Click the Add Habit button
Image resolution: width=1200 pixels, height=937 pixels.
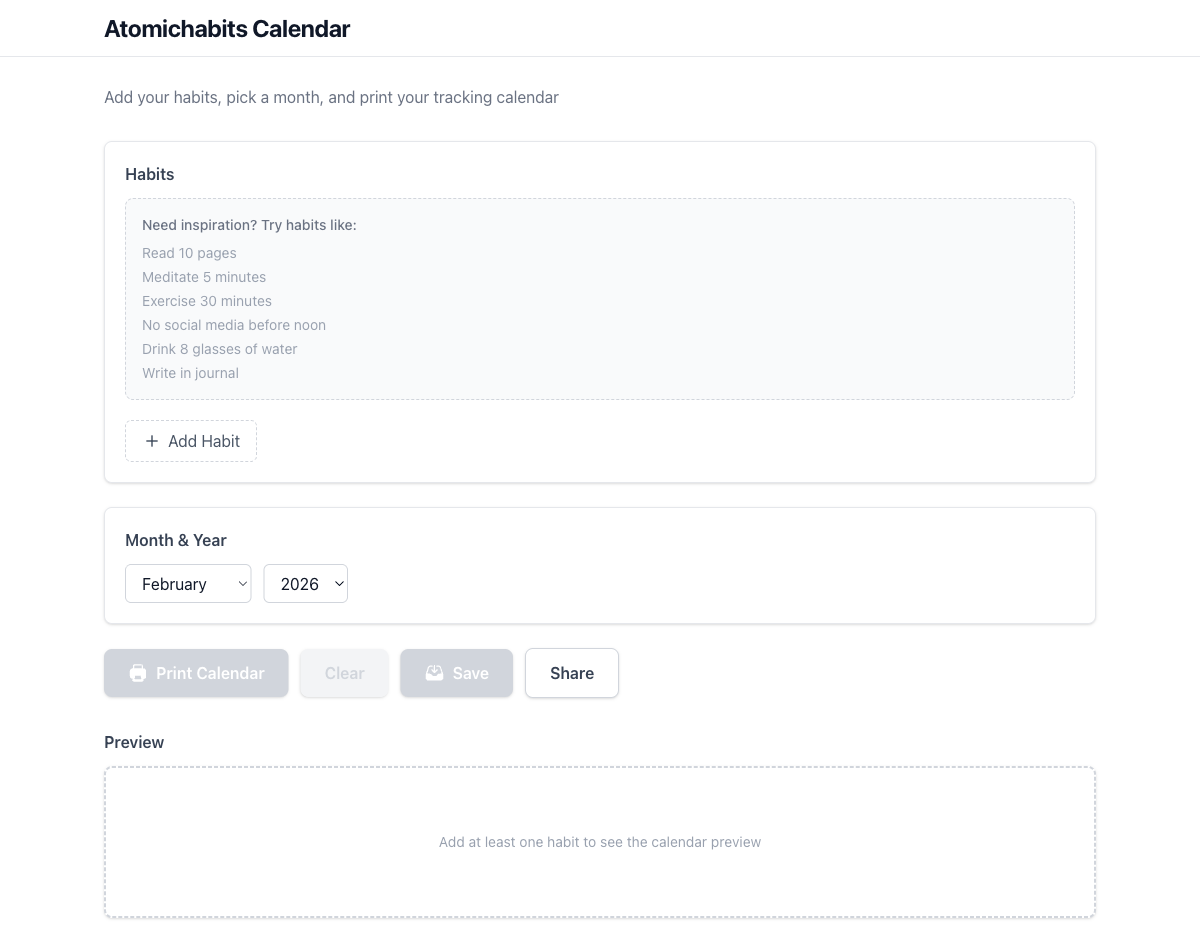coord(191,441)
